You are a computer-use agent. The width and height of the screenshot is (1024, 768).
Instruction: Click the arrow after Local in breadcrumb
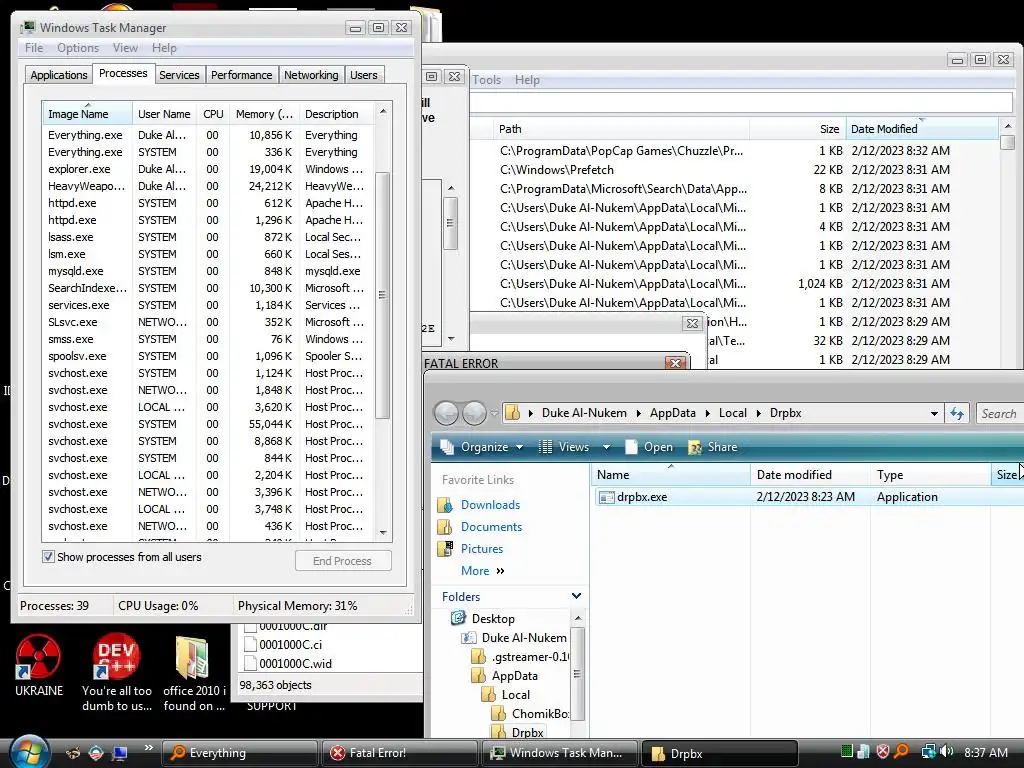(758, 413)
